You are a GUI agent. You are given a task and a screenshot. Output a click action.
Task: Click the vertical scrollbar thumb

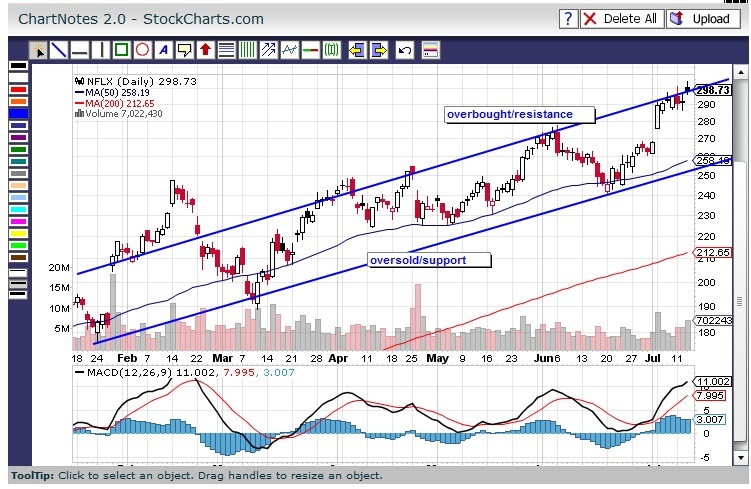740,302
